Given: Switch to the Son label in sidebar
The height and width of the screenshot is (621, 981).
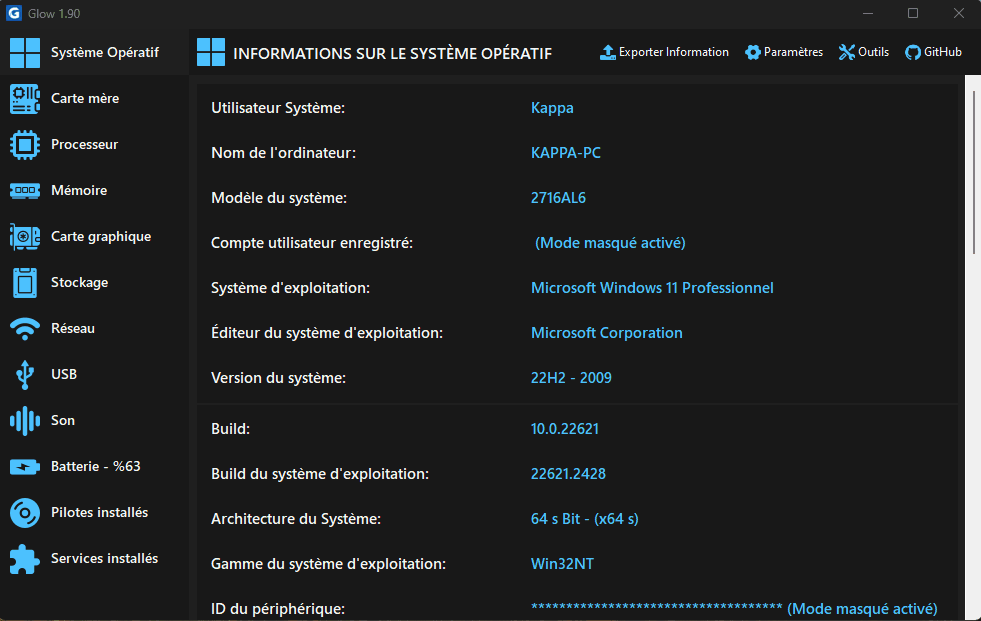Looking at the screenshot, I should click(x=63, y=420).
